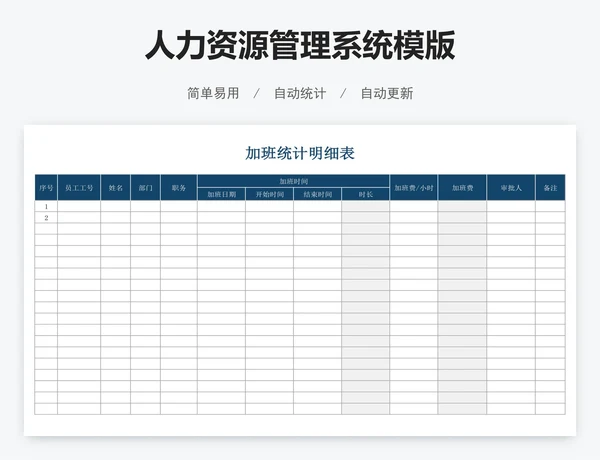Select the 部门 column header

coord(145,188)
